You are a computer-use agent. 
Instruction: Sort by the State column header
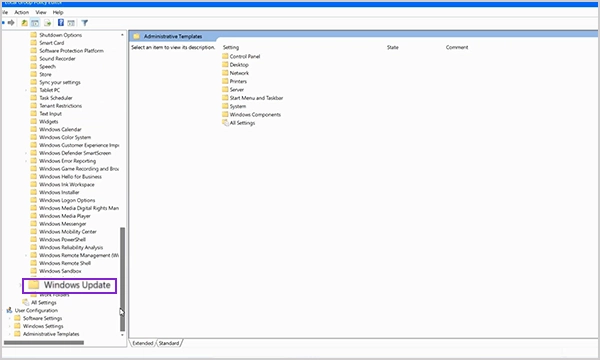click(393, 47)
